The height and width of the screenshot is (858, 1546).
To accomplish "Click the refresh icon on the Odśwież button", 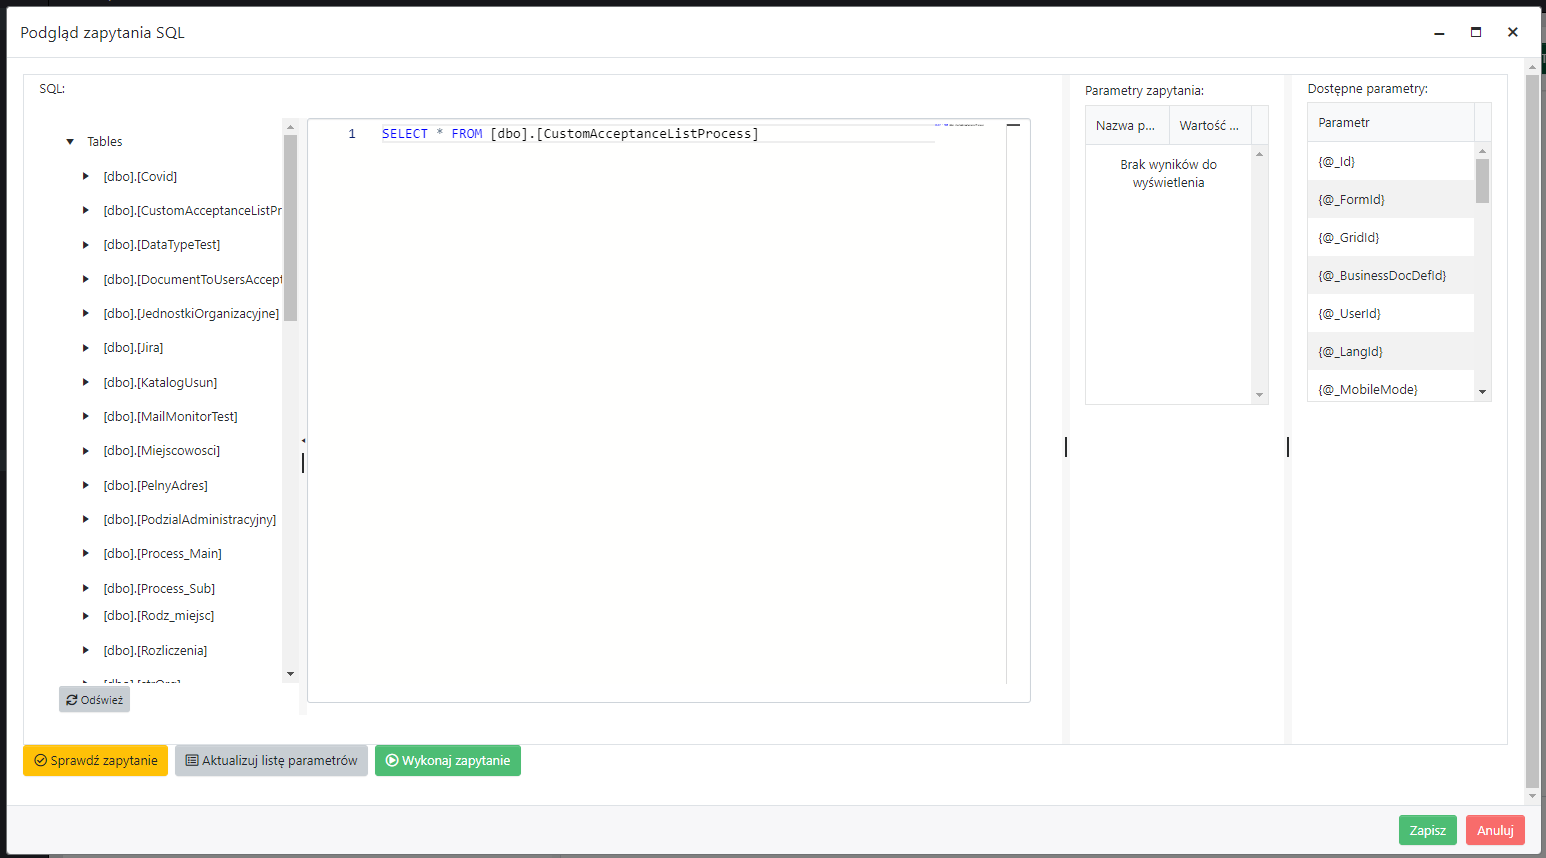I will (x=70, y=699).
